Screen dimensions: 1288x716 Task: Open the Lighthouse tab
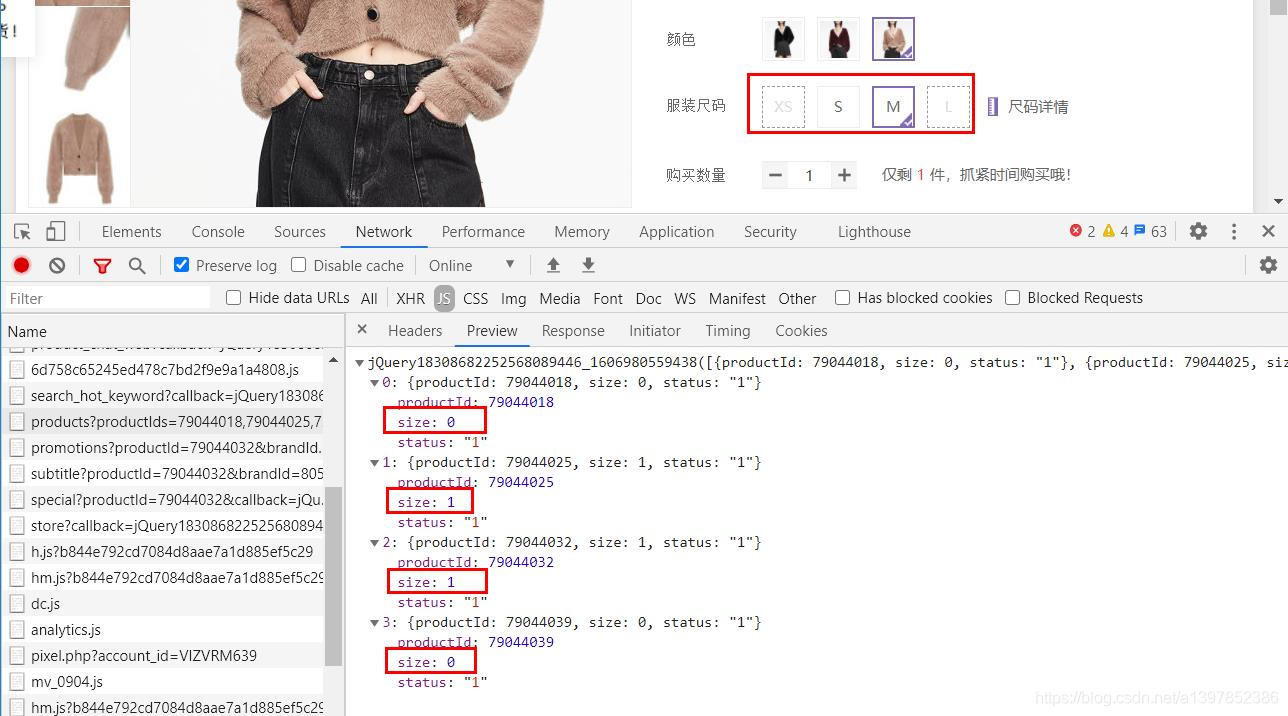(x=874, y=231)
